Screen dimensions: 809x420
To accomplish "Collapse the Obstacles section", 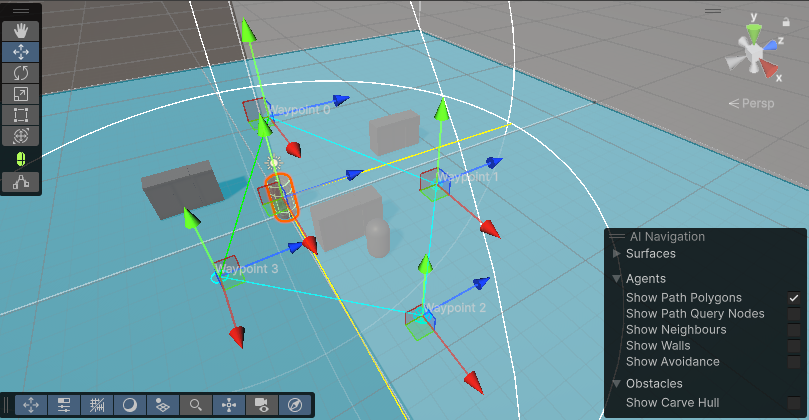I will click(616, 383).
